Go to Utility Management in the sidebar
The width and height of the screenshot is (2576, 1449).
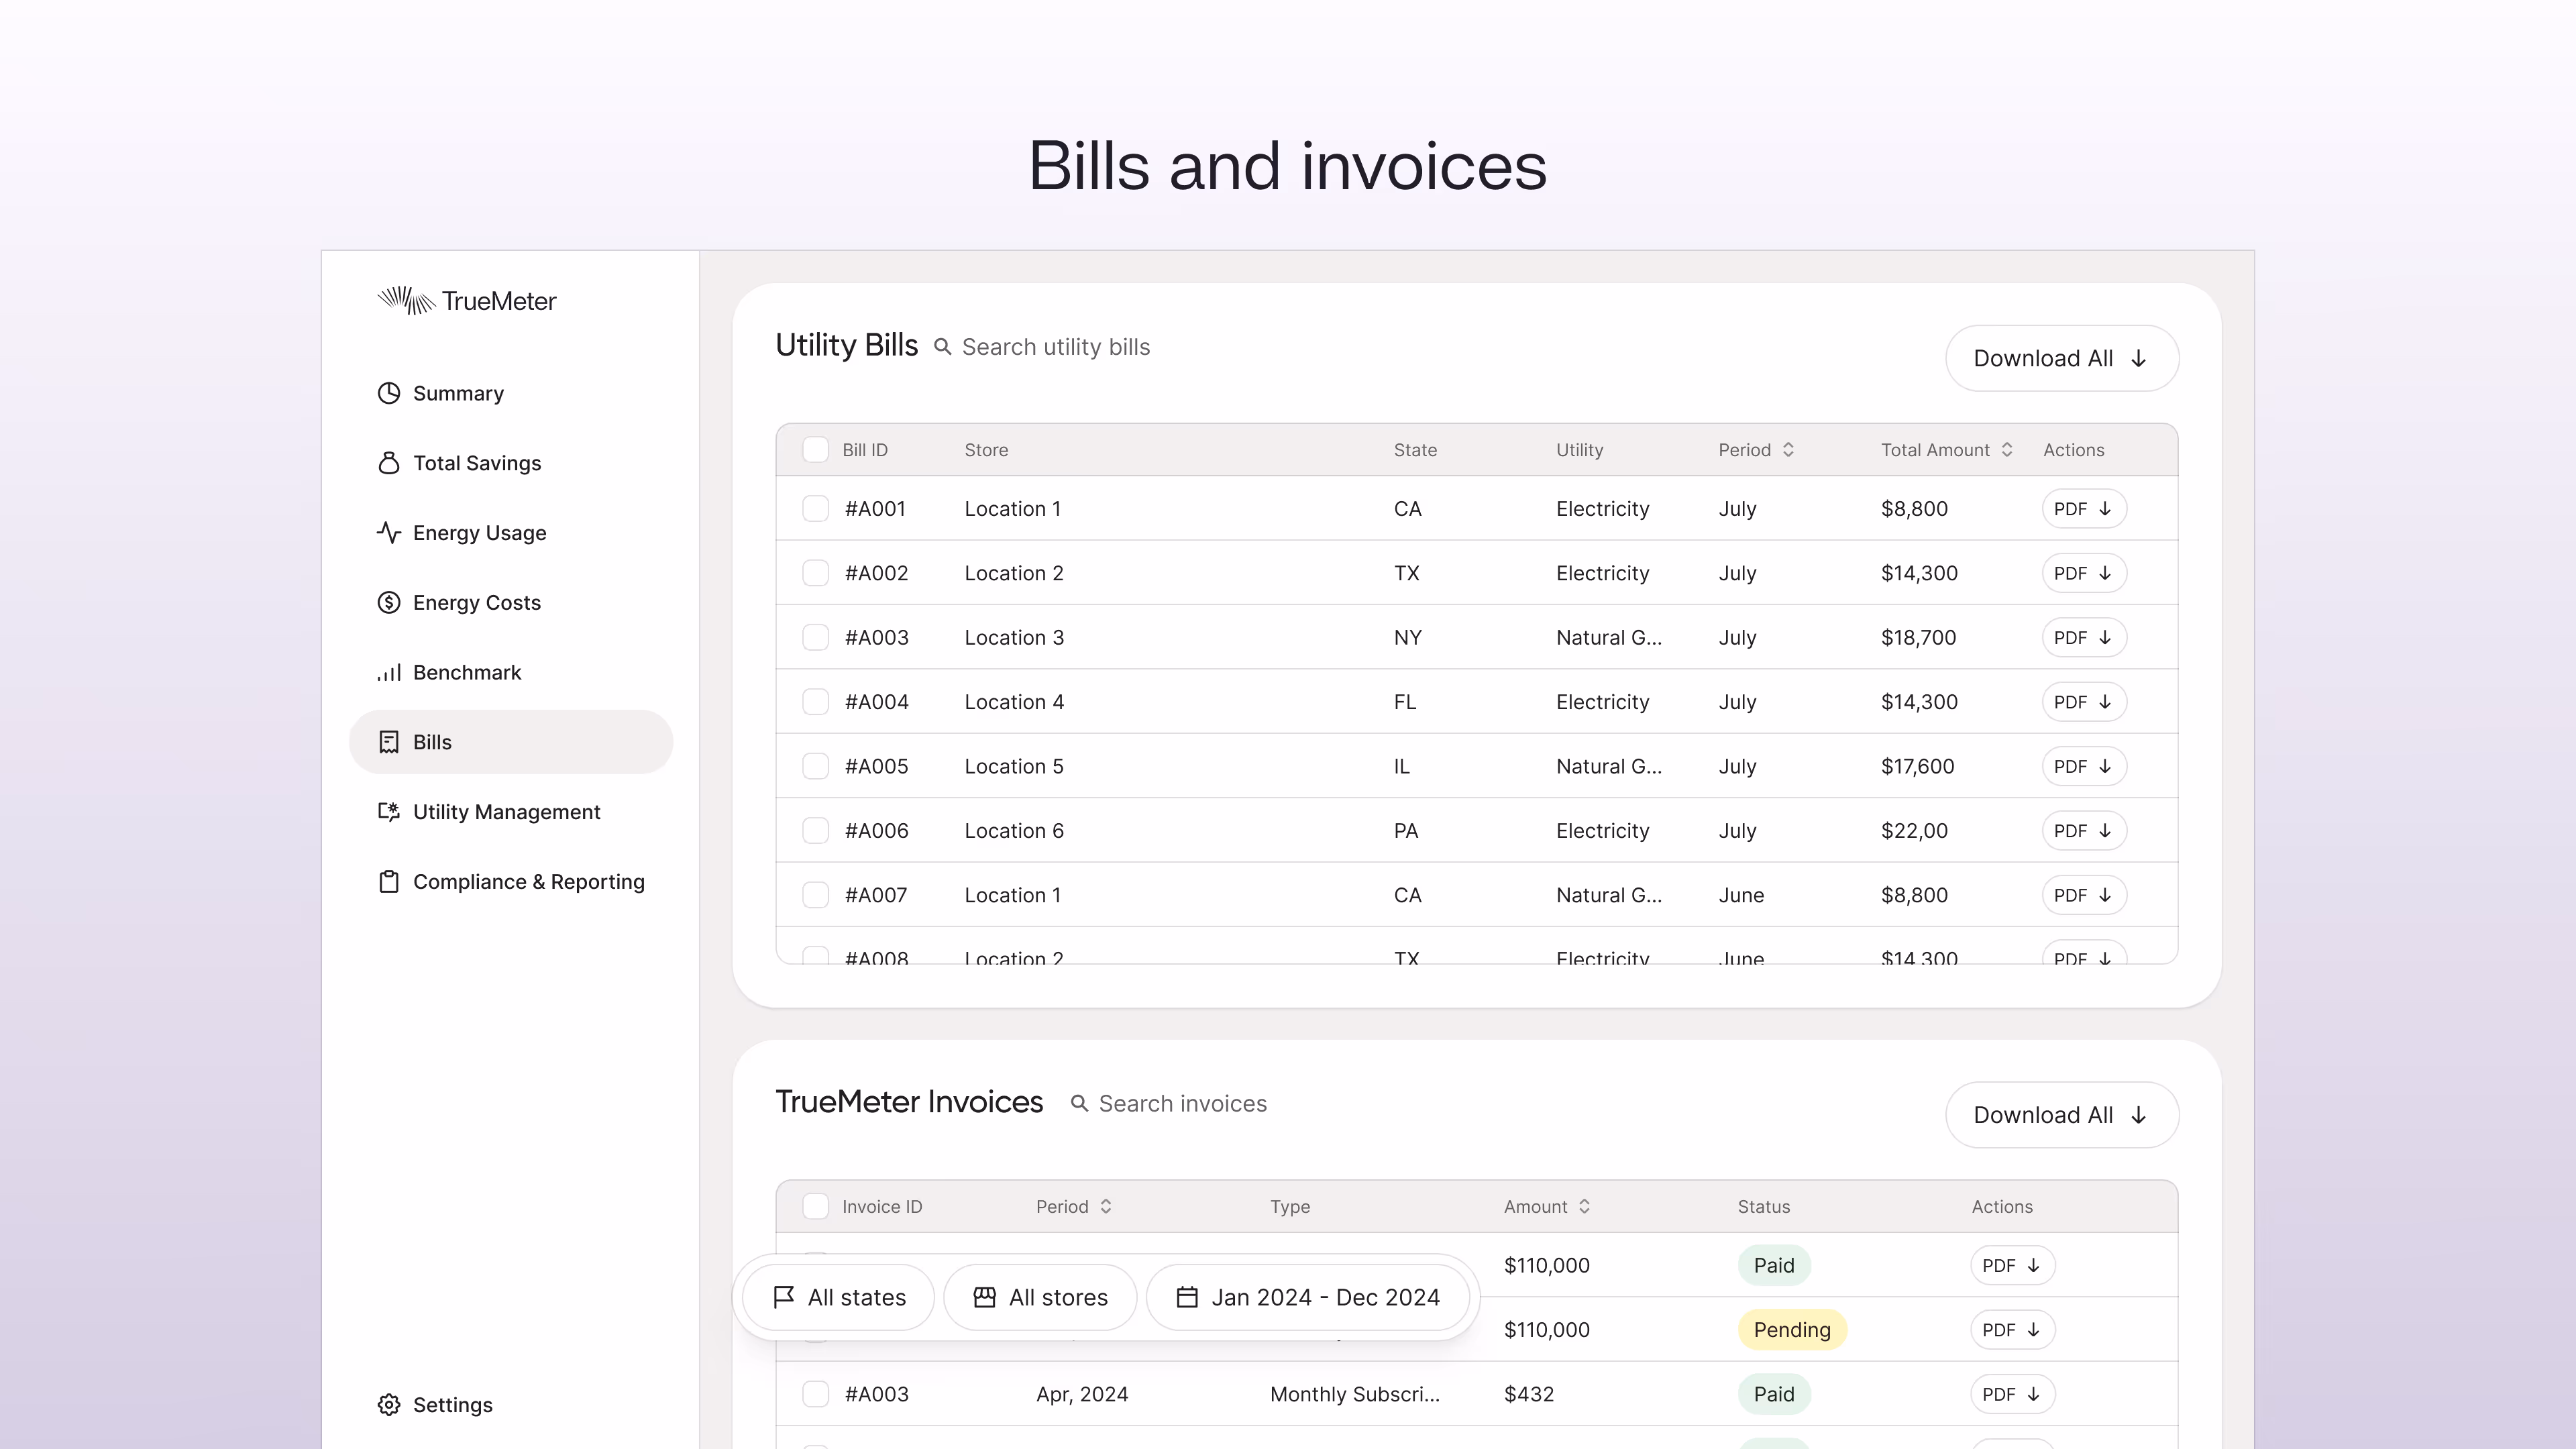pyautogui.click(x=506, y=812)
